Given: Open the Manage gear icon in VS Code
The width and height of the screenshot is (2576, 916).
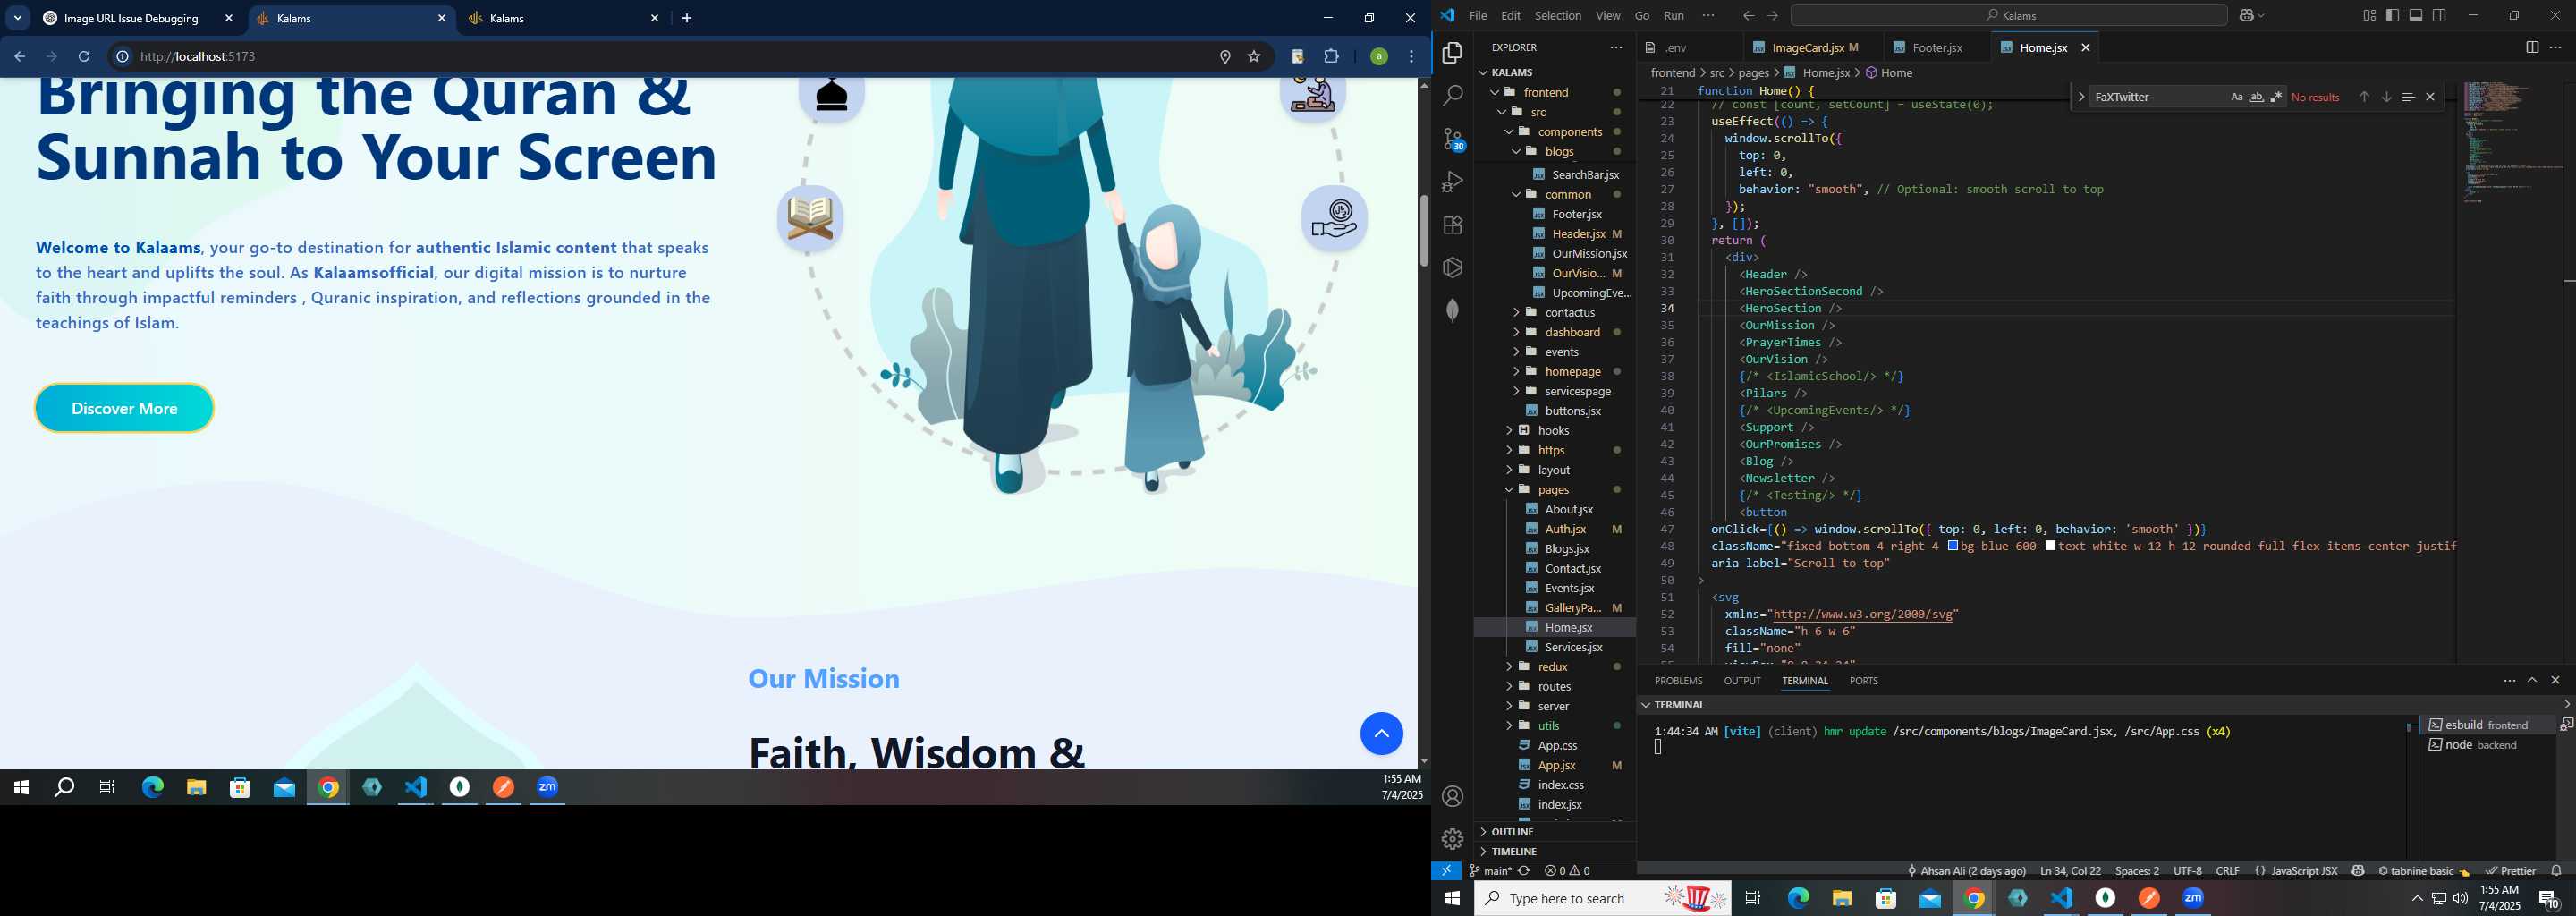Looking at the screenshot, I should [x=1453, y=839].
